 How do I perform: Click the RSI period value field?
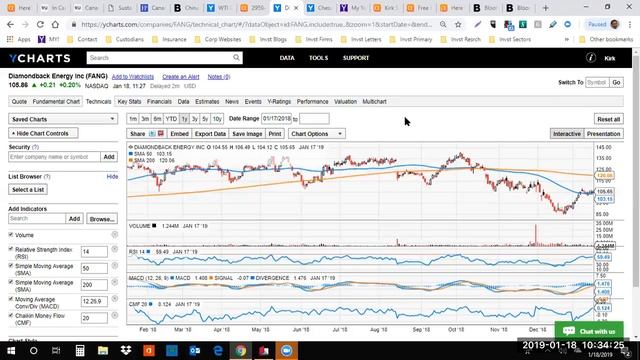pyautogui.click(x=94, y=251)
